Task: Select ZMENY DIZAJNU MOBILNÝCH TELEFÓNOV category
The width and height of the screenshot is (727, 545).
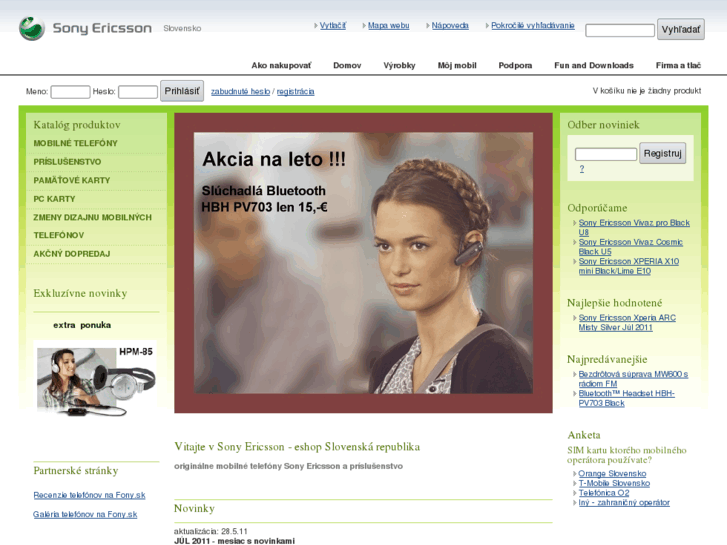Action: click(92, 226)
